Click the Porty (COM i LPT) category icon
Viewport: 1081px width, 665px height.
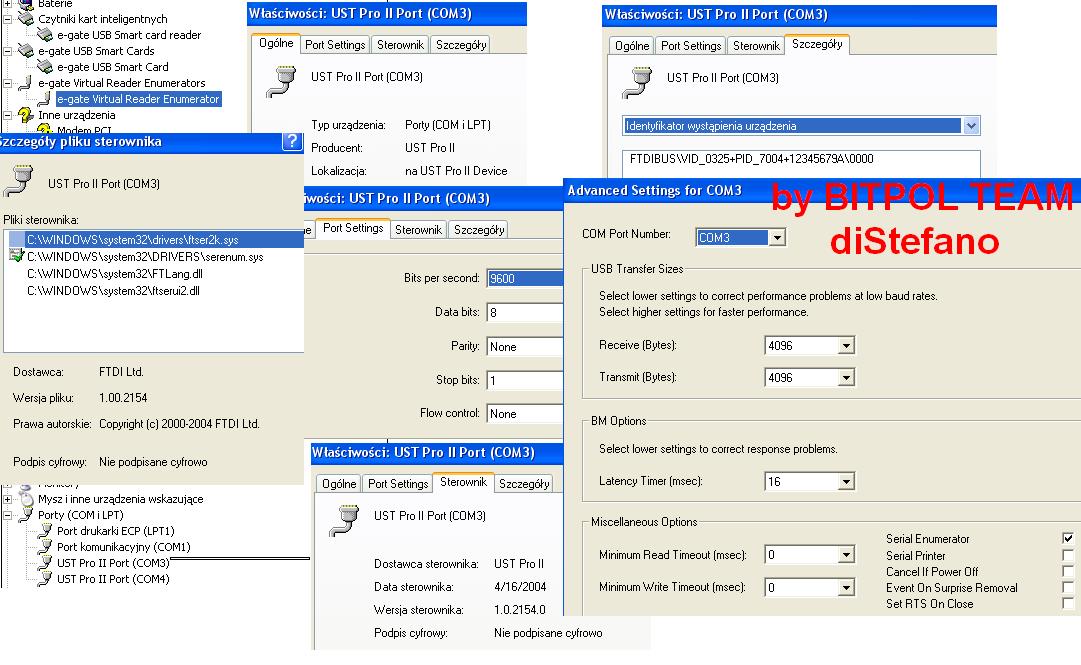(x=26, y=515)
